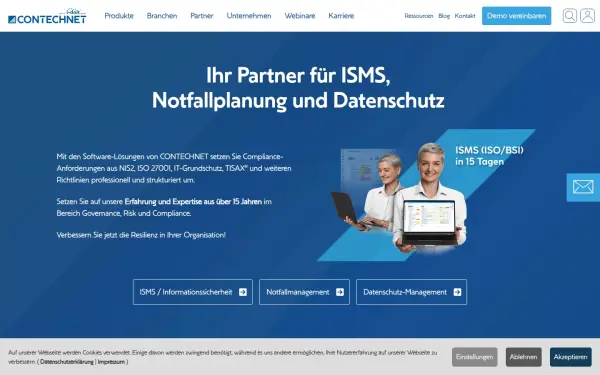Click Akzeptieren to accept cookies
Viewport: 600px width, 375px height.
pyautogui.click(x=571, y=357)
